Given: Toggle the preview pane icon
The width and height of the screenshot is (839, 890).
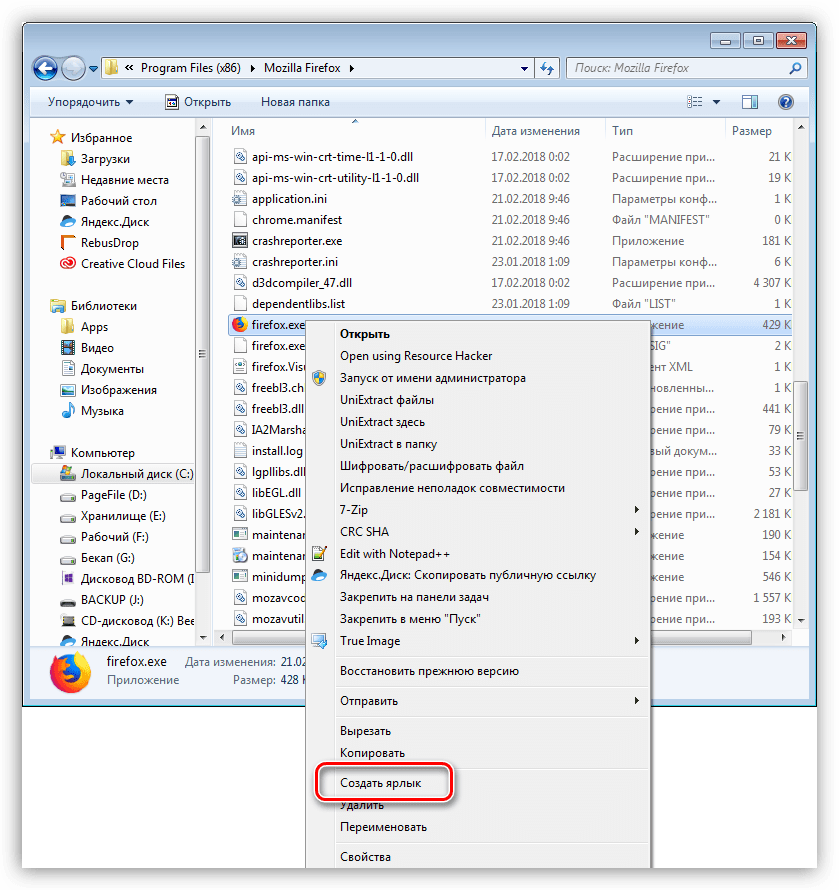Looking at the screenshot, I should [x=750, y=102].
